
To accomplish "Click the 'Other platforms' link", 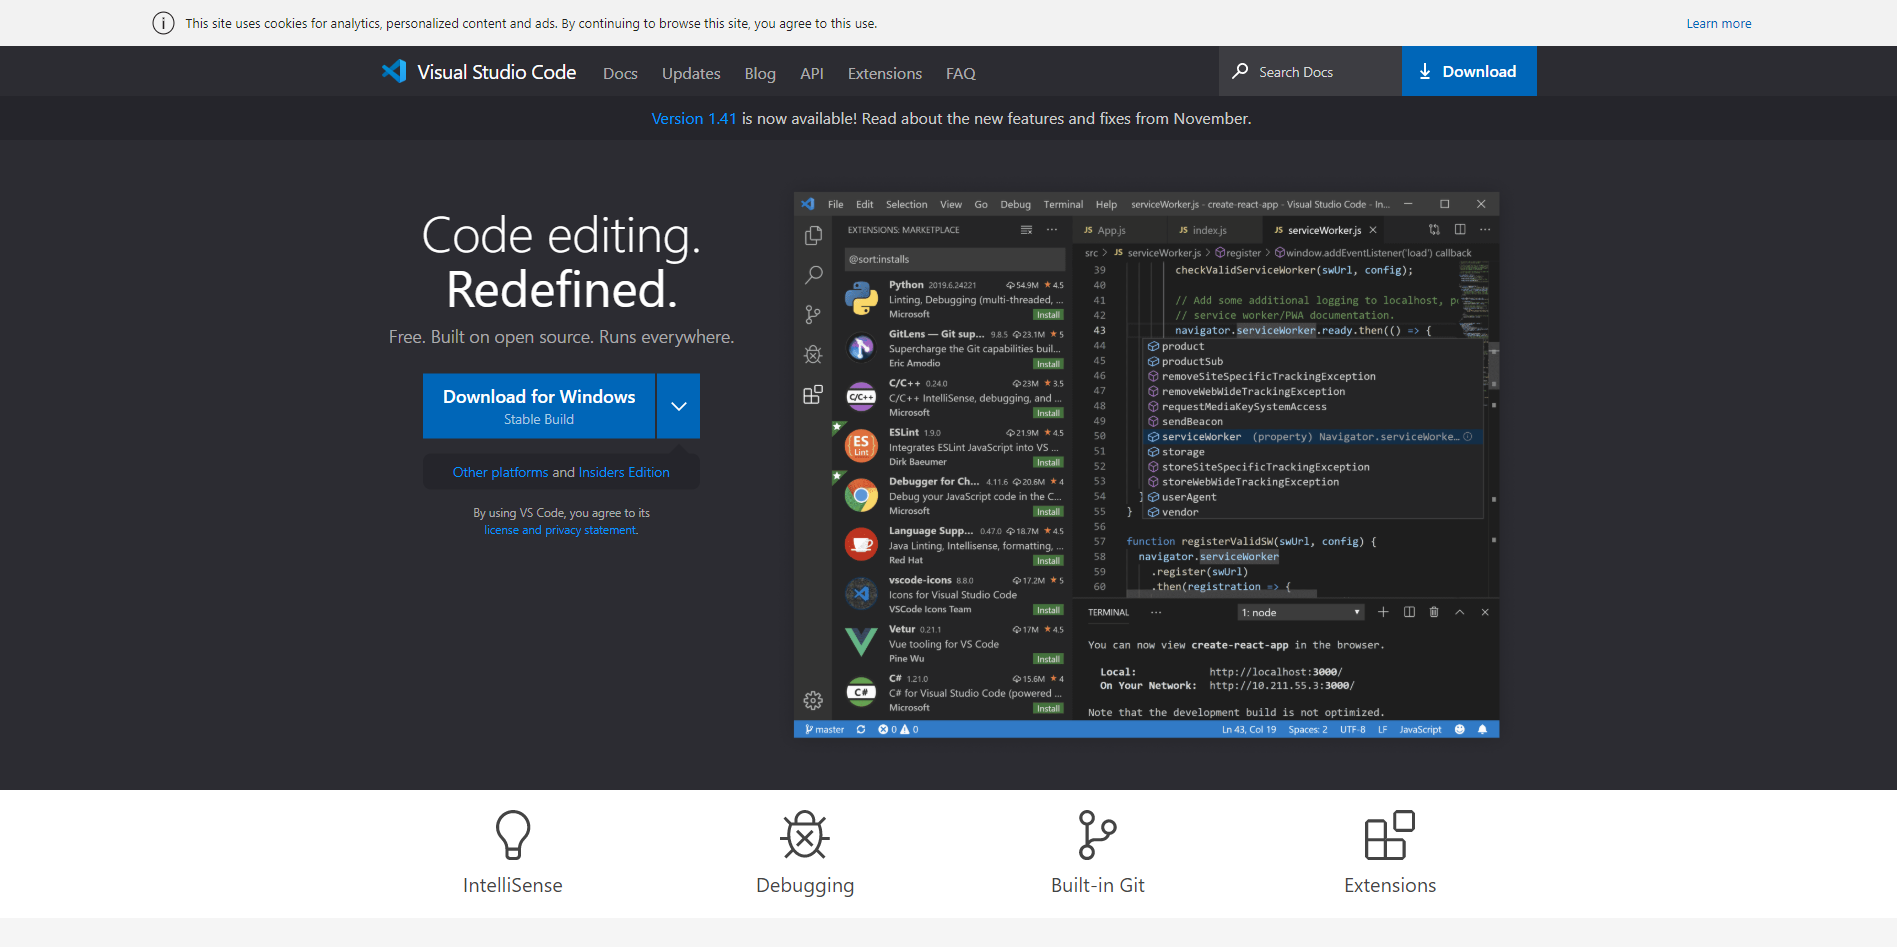I will 500,471.
